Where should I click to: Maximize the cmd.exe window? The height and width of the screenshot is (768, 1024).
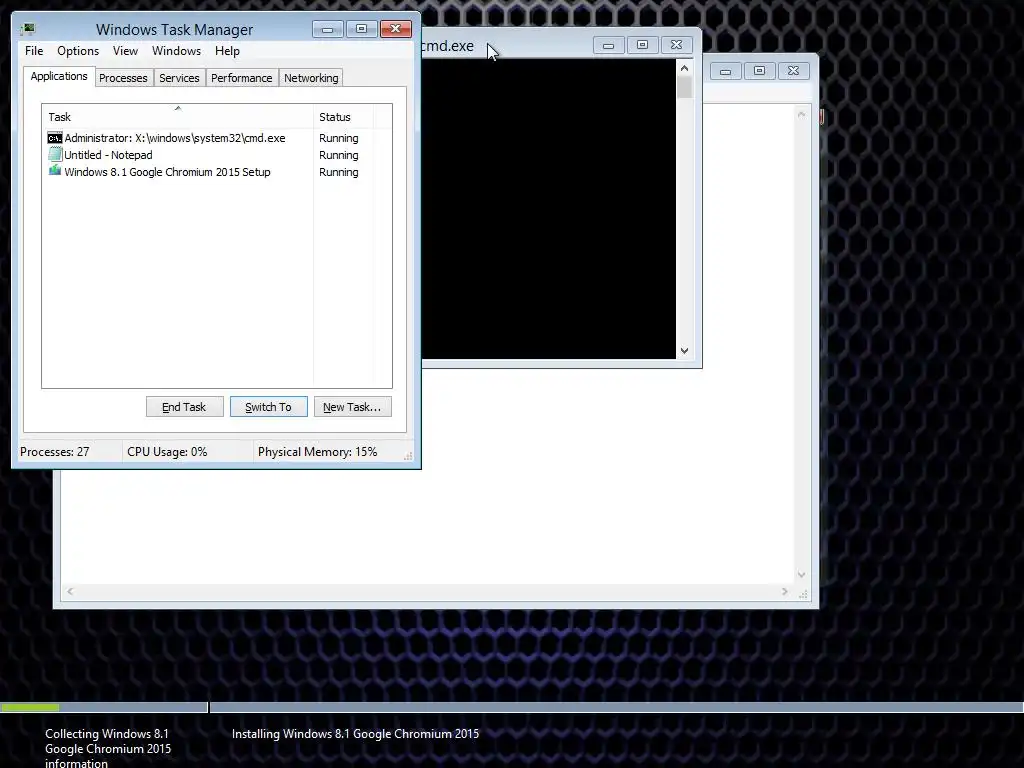pos(643,45)
